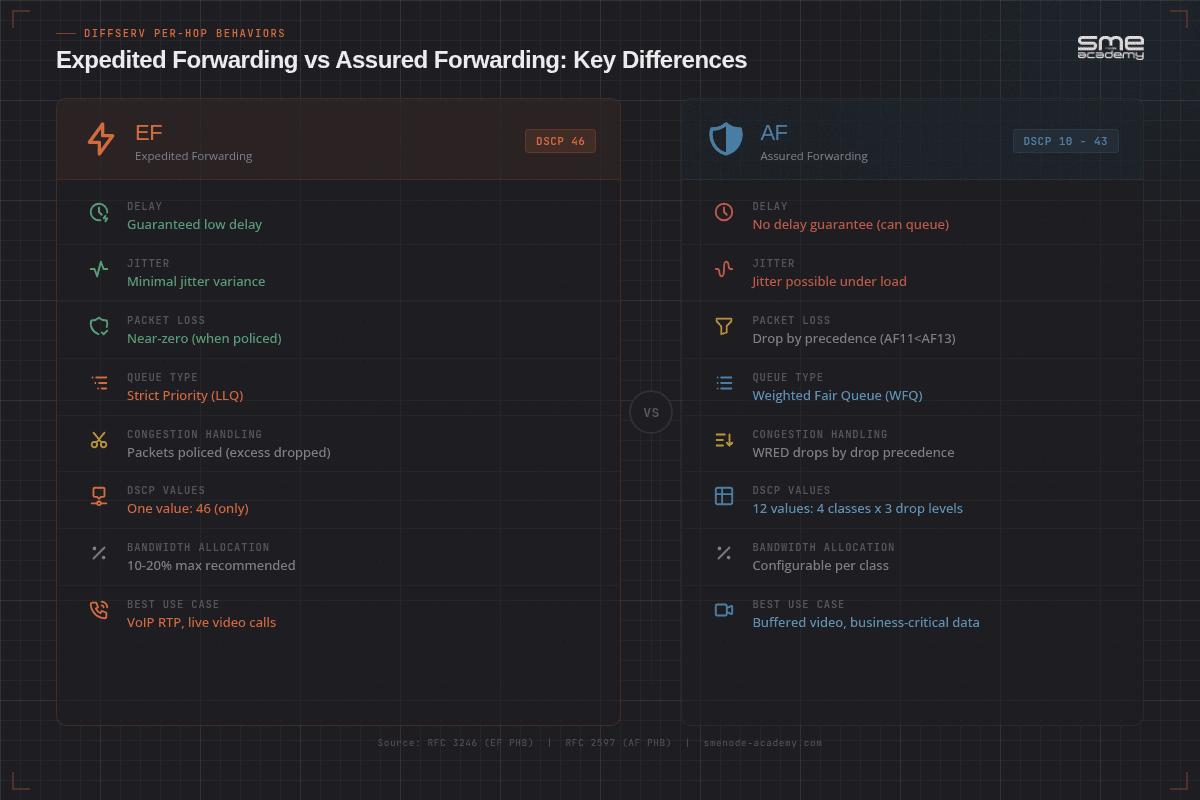Image resolution: width=1200 pixels, height=800 pixels.
Task: Click 12 values: 4 classes x 3 drop levels
Action: [858, 508]
